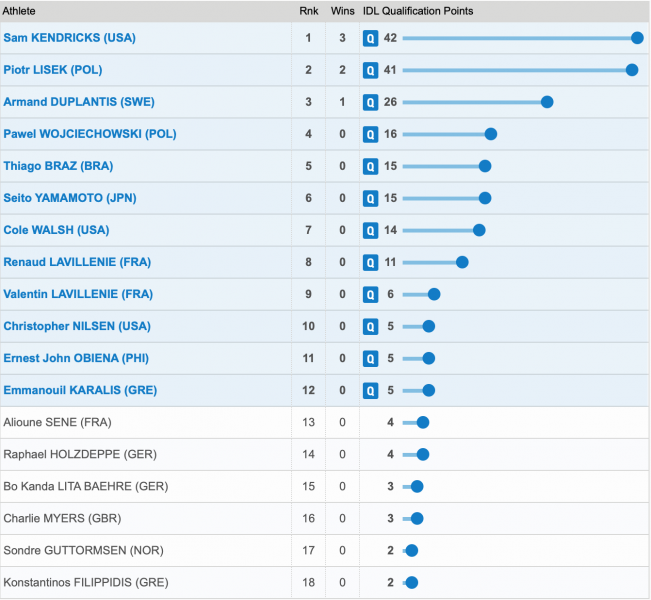Click the Q badge for Cole Walsh
Image resolution: width=651 pixels, height=600 pixels.
pos(370,230)
